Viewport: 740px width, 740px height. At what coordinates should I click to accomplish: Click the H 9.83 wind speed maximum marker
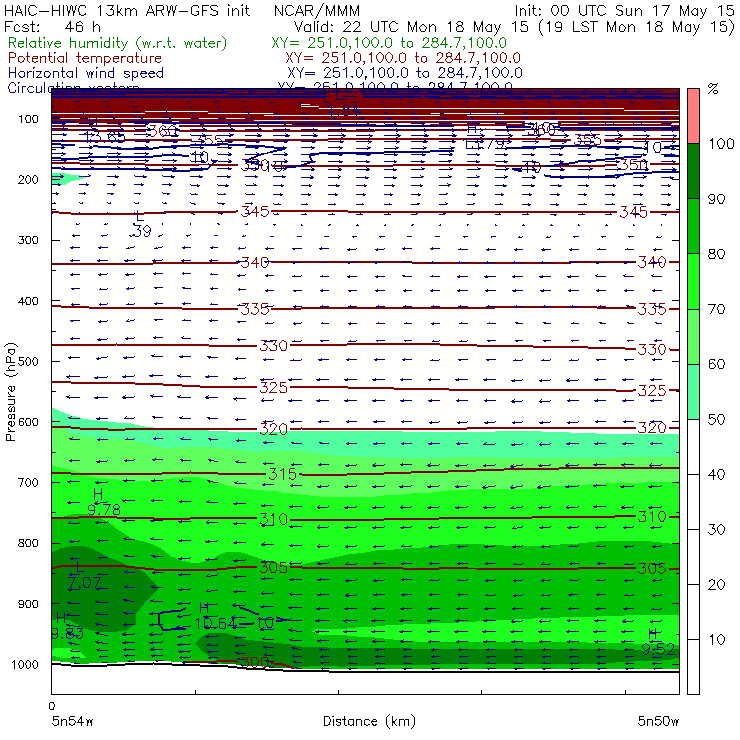pyautogui.click(x=67, y=626)
